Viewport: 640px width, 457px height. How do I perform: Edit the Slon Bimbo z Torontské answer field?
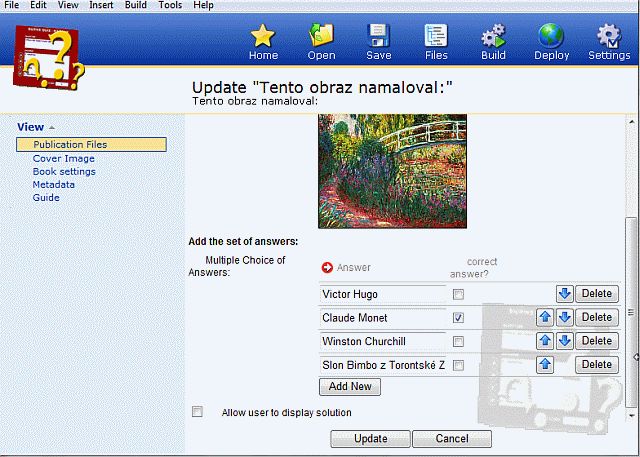pos(382,365)
